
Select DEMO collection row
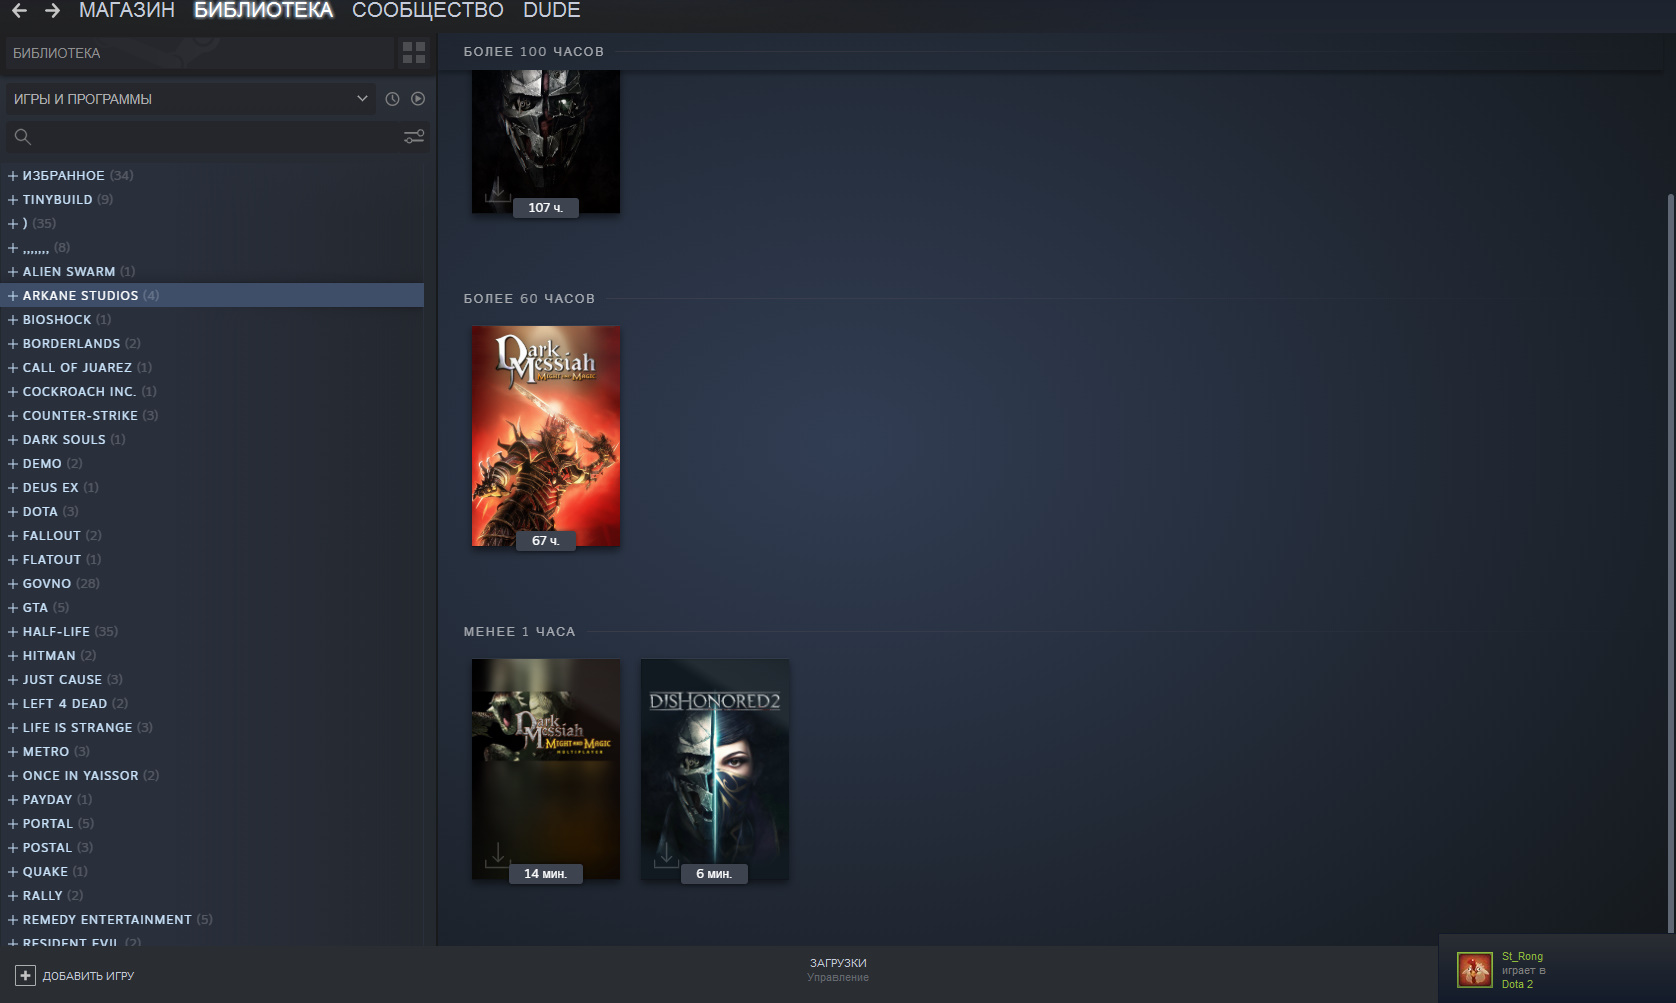click(212, 464)
